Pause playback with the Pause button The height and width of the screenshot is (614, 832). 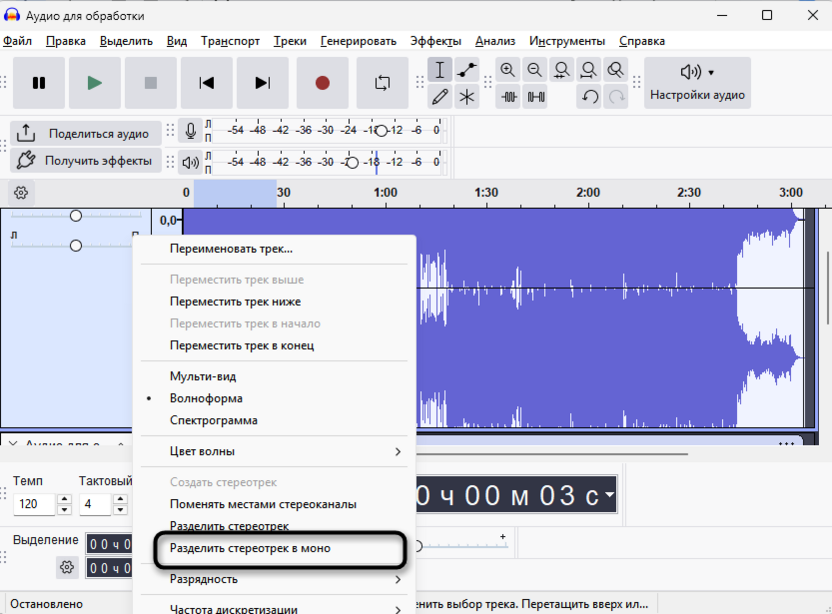[39, 83]
